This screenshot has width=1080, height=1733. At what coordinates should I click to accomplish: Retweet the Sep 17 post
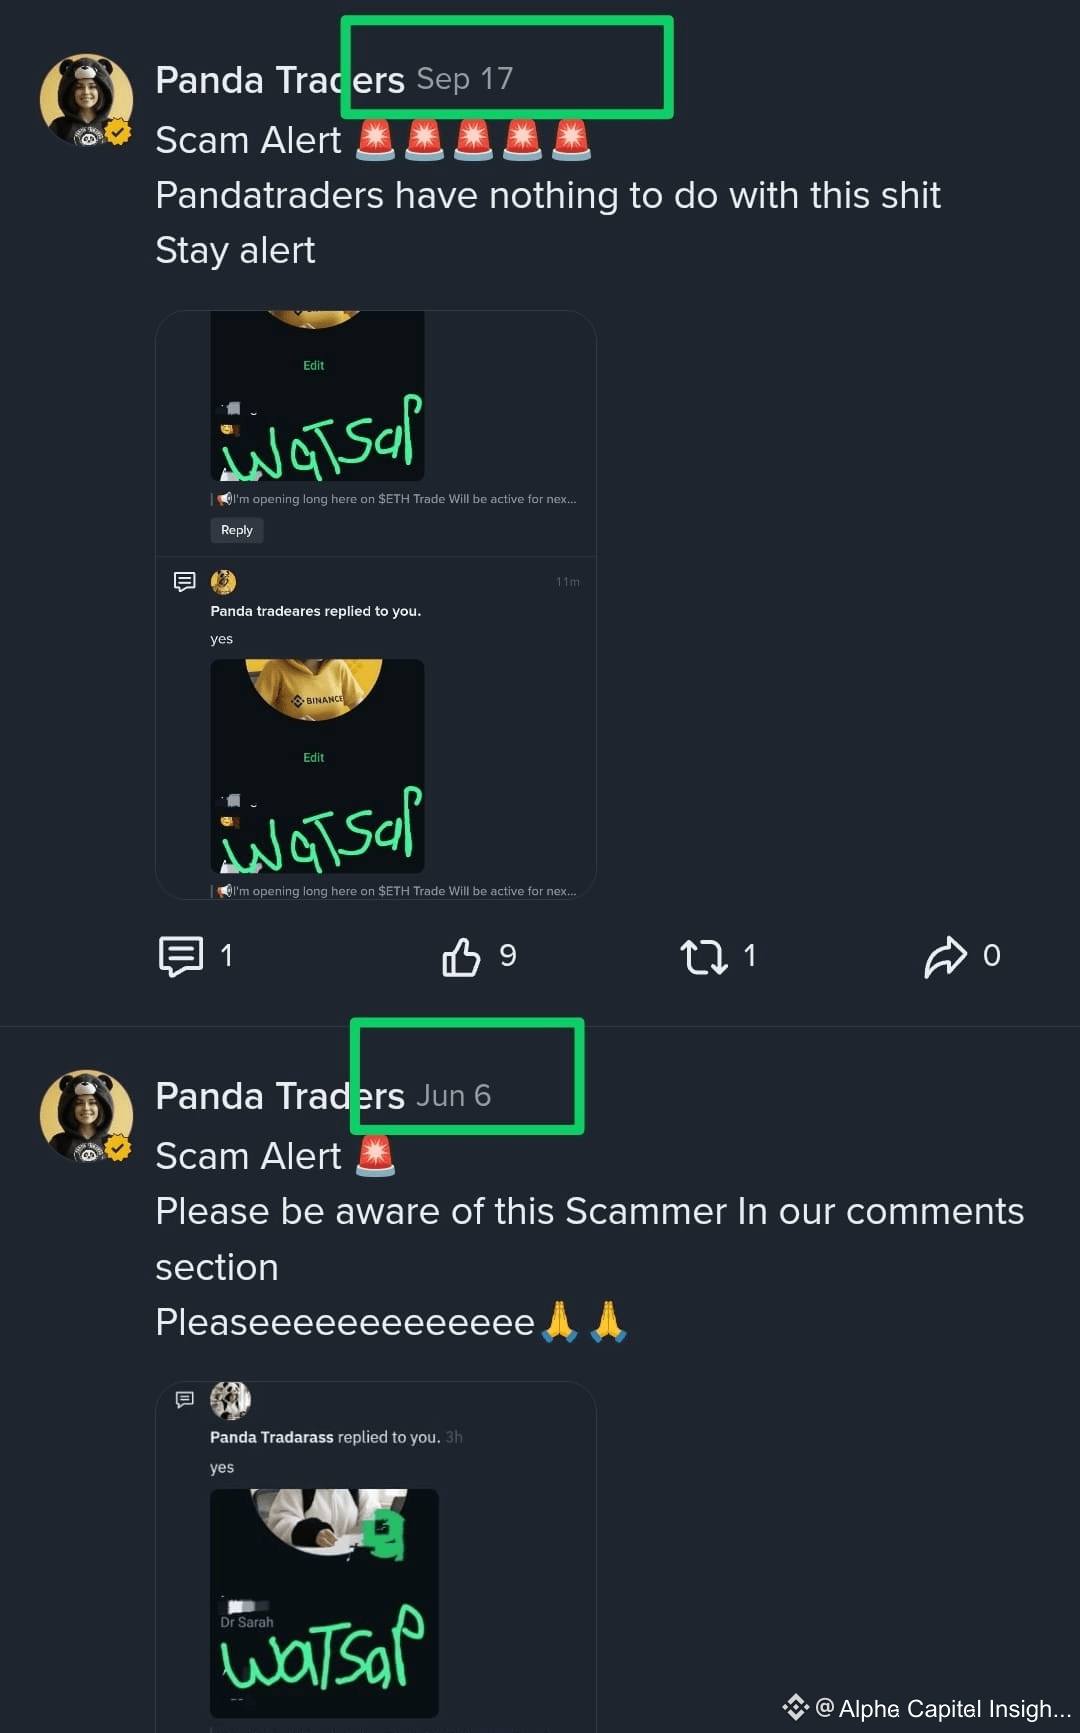(706, 955)
